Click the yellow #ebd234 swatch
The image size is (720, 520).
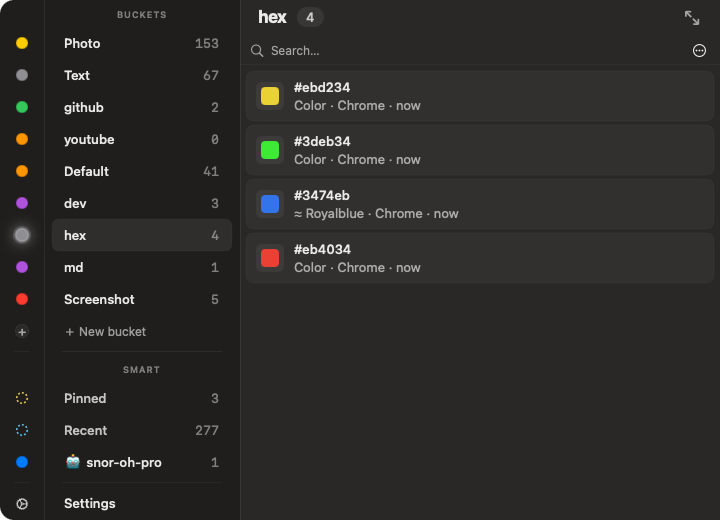click(x=270, y=96)
